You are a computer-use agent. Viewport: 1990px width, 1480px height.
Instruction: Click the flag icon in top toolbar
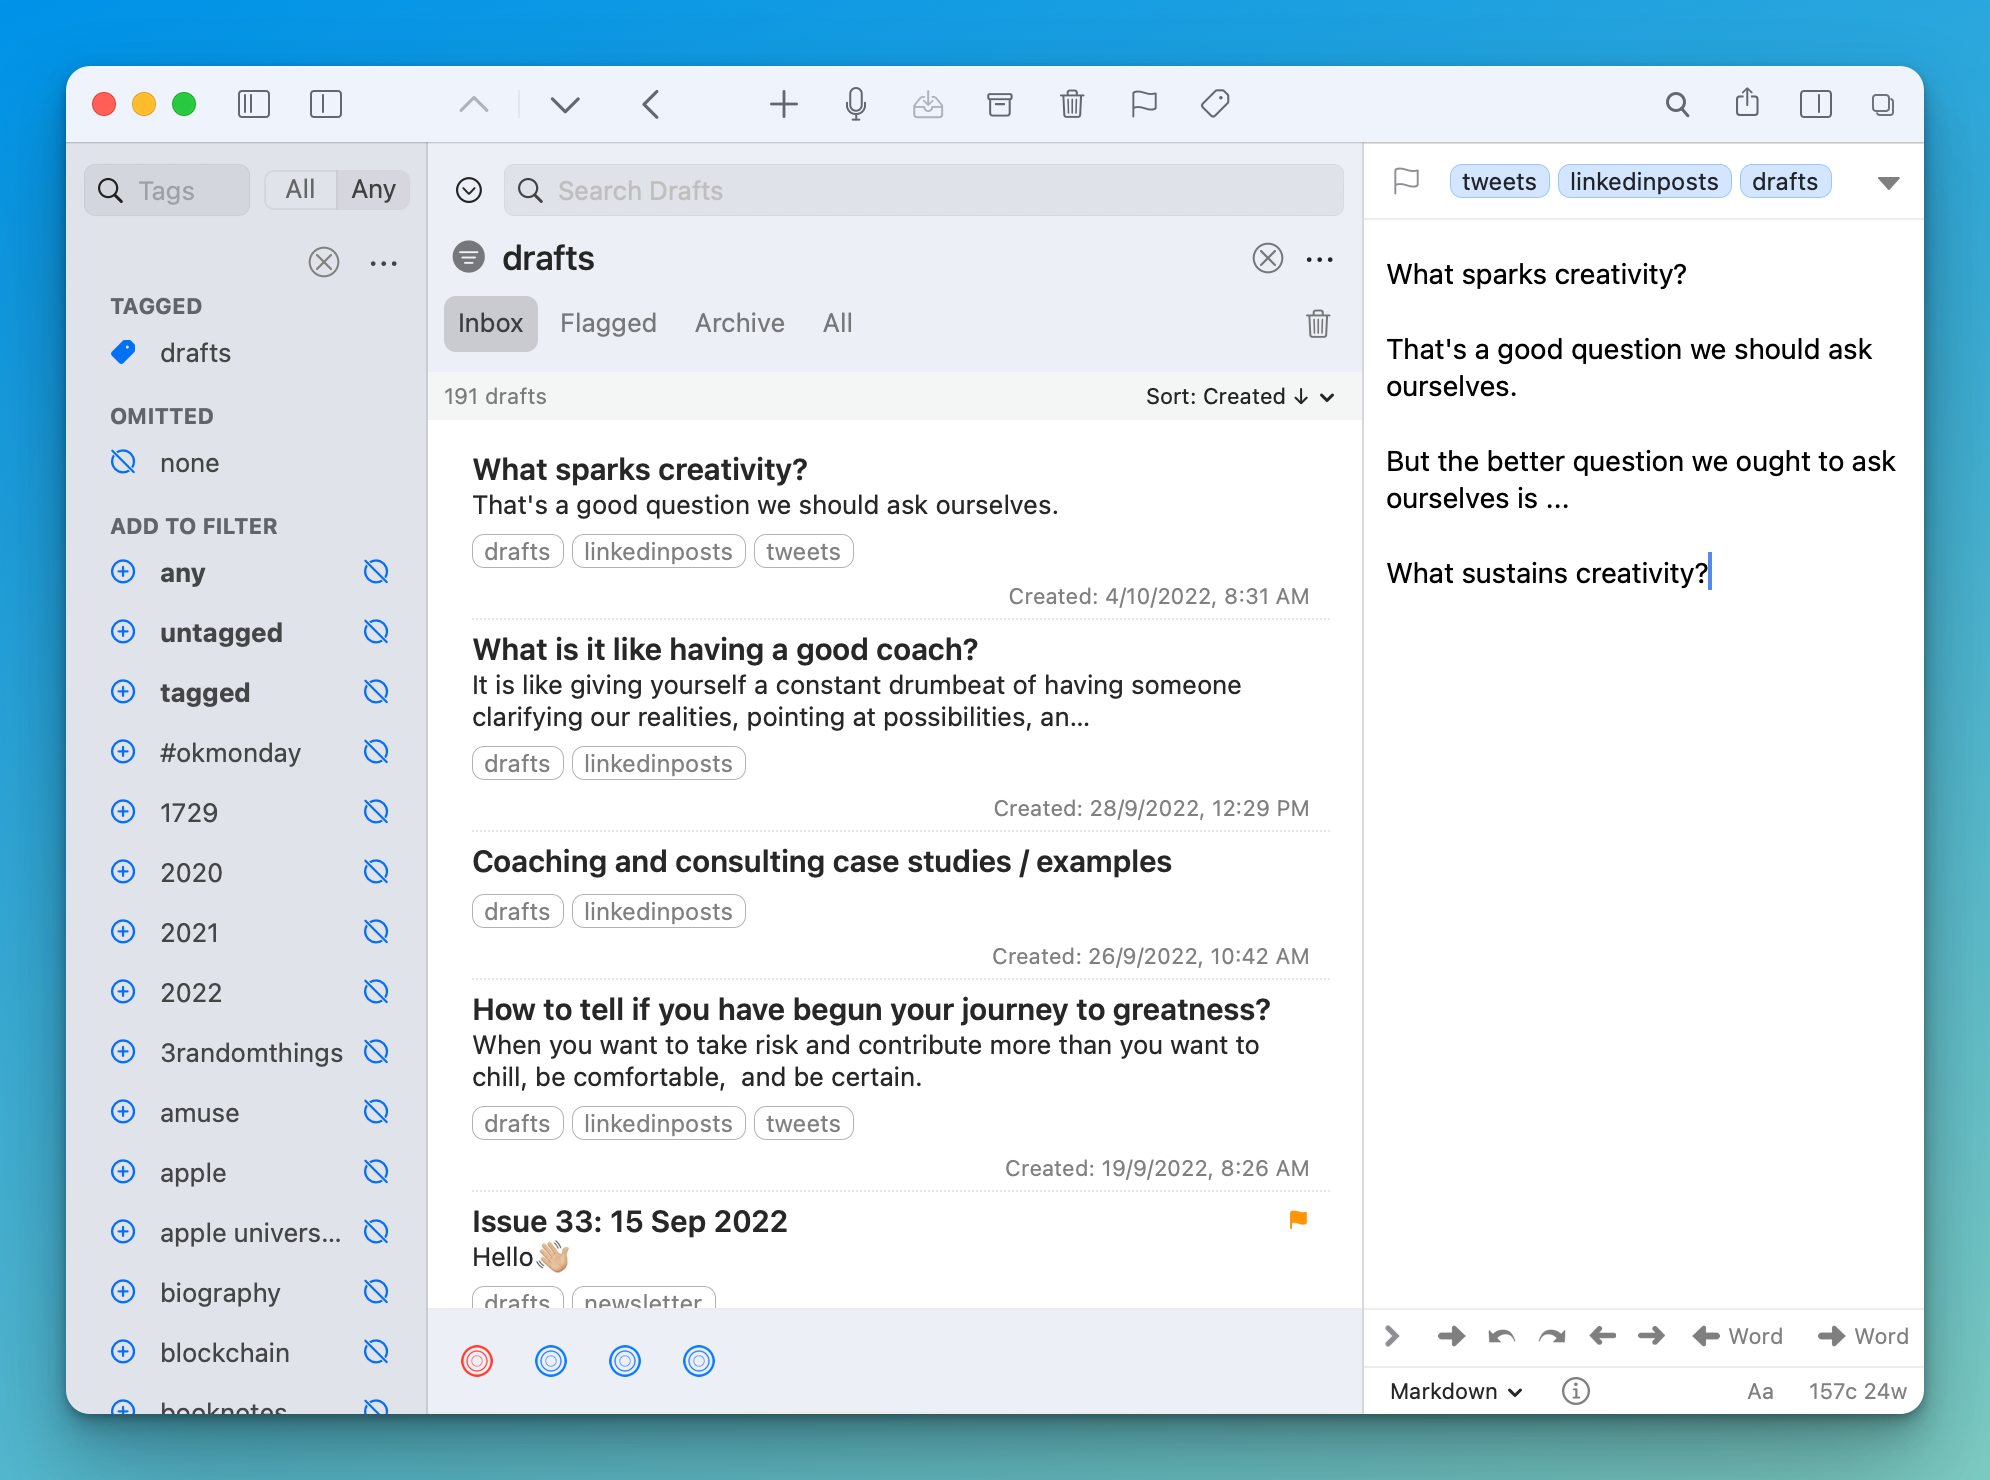click(x=1143, y=104)
